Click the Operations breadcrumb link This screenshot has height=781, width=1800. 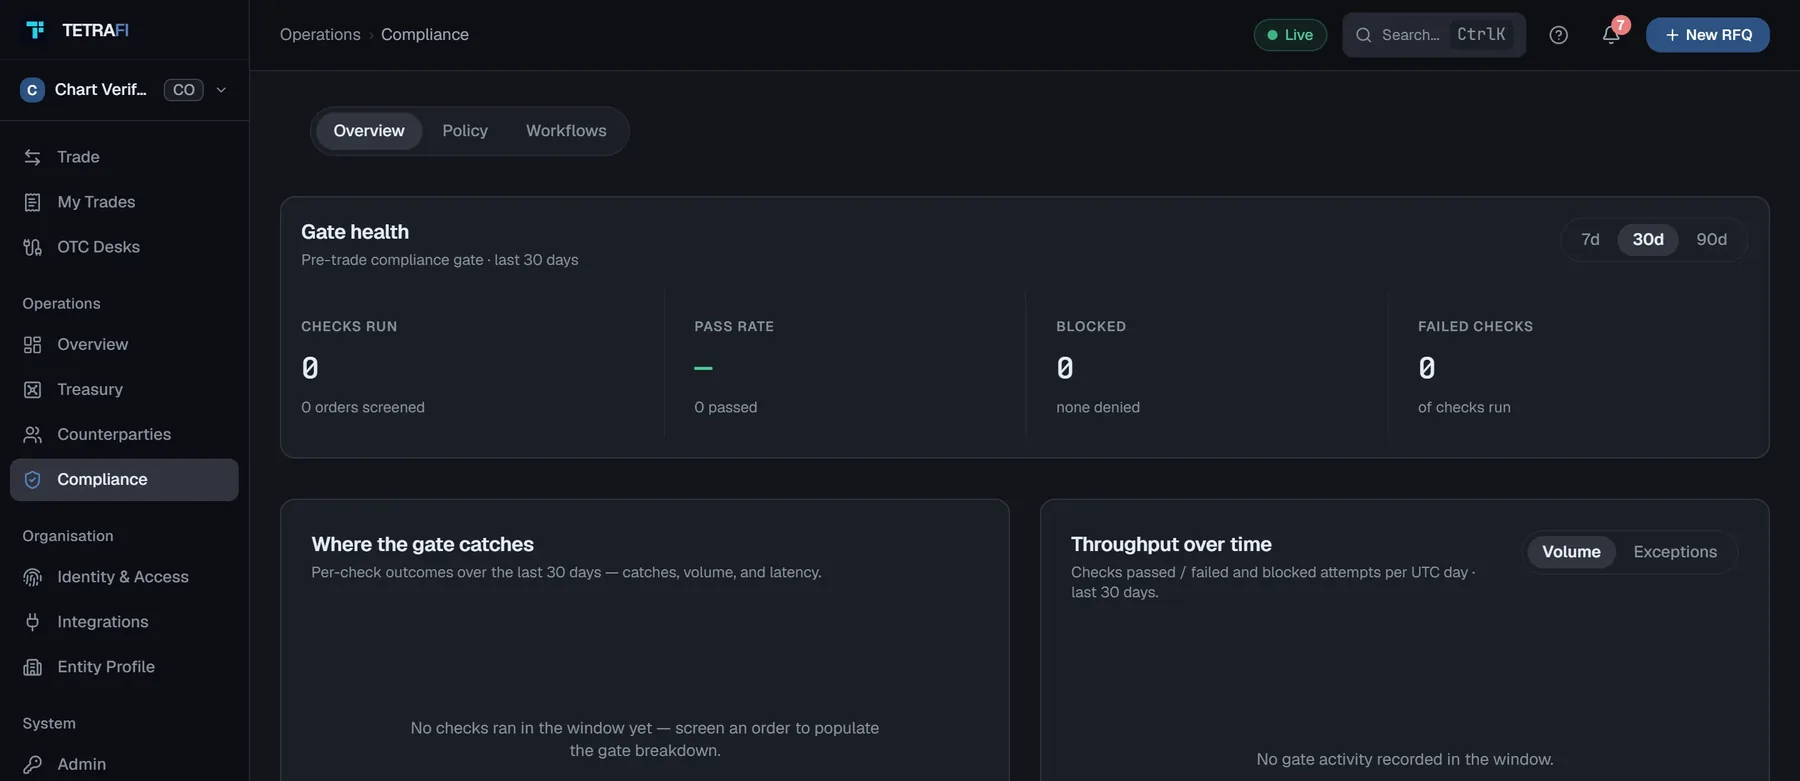pyautogui.click(x=320, y=35)
